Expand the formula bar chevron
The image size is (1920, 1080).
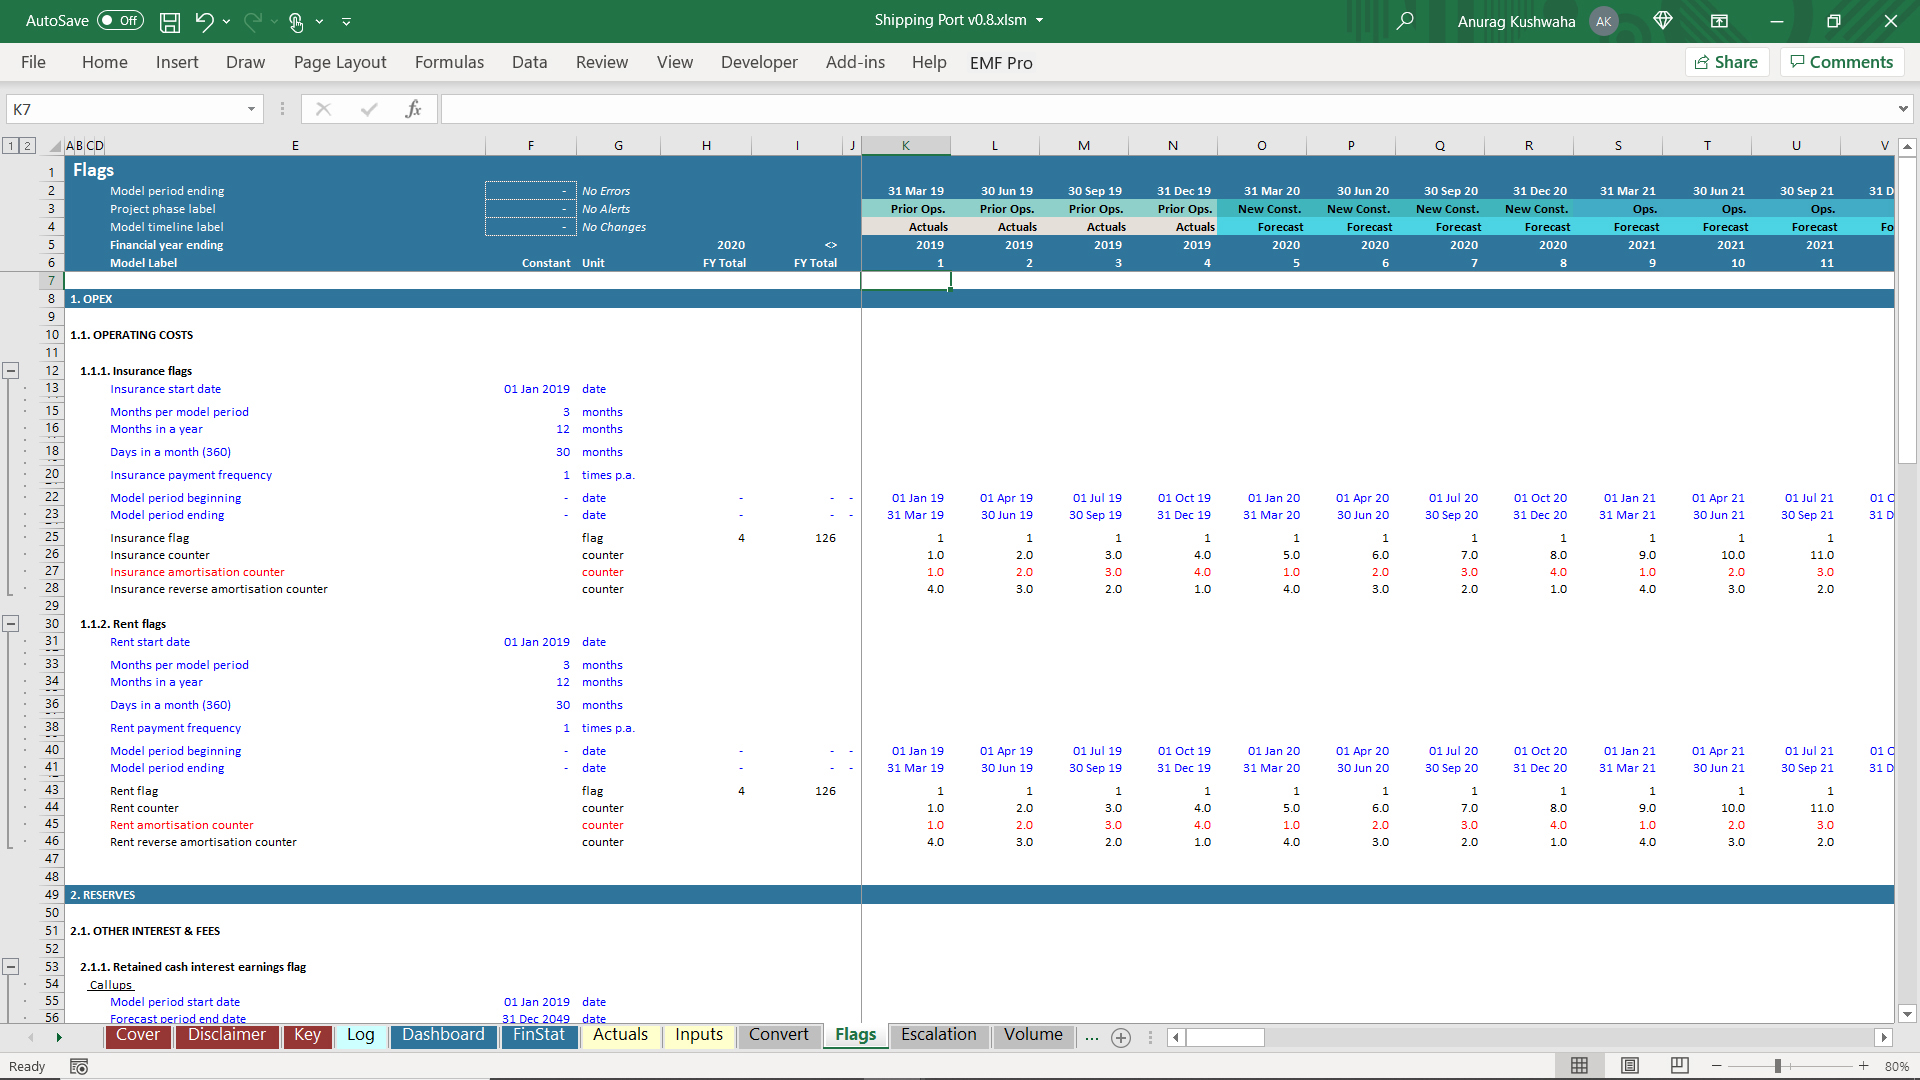(1902, 109)
